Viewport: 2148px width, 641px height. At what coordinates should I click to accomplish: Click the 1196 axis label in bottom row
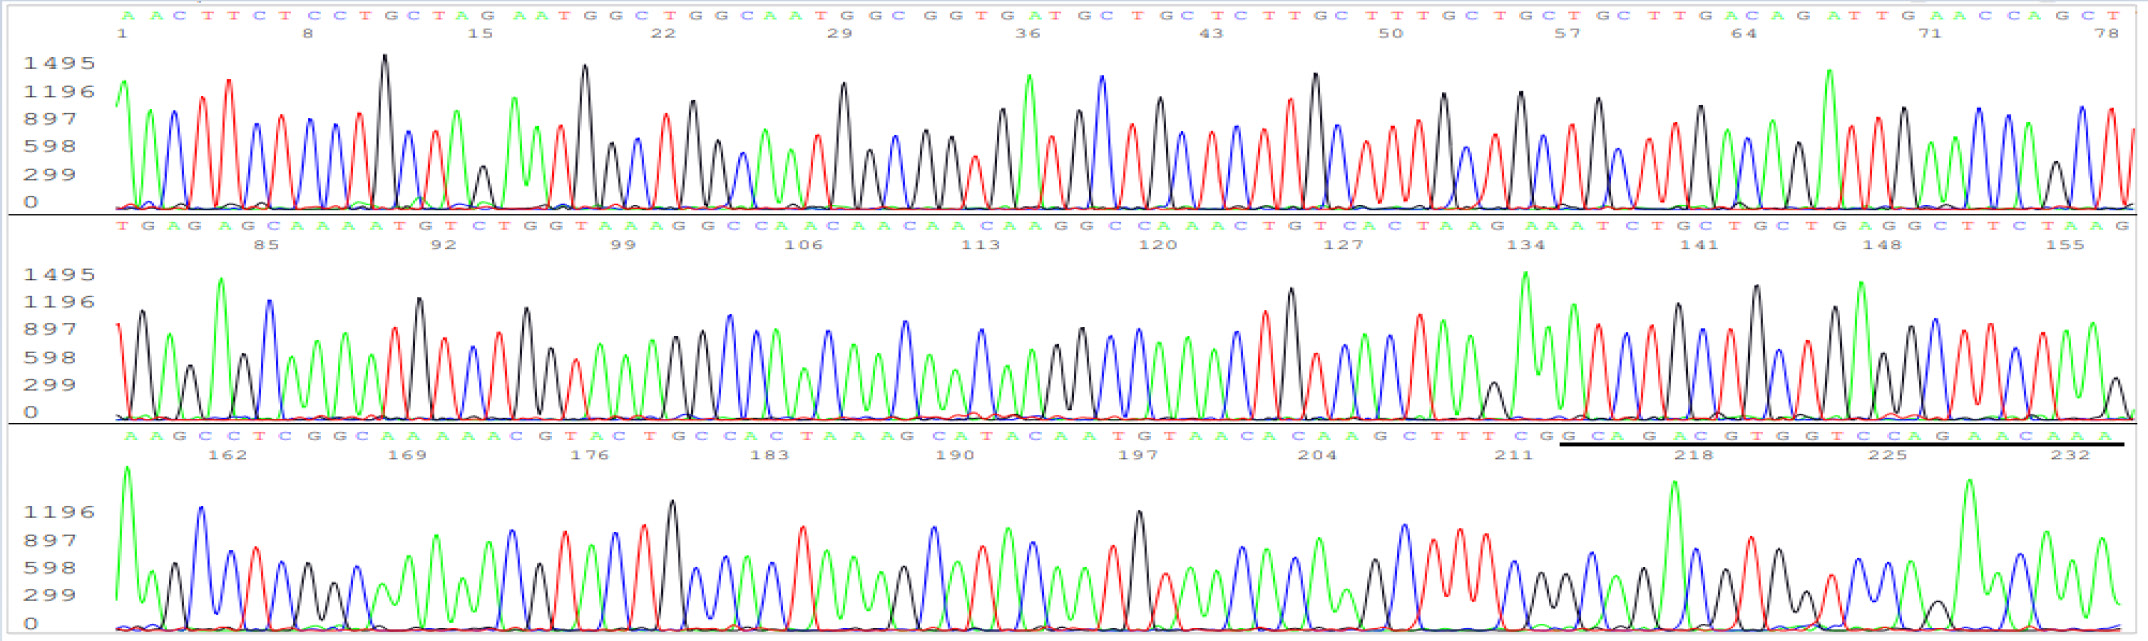point(59,512)
